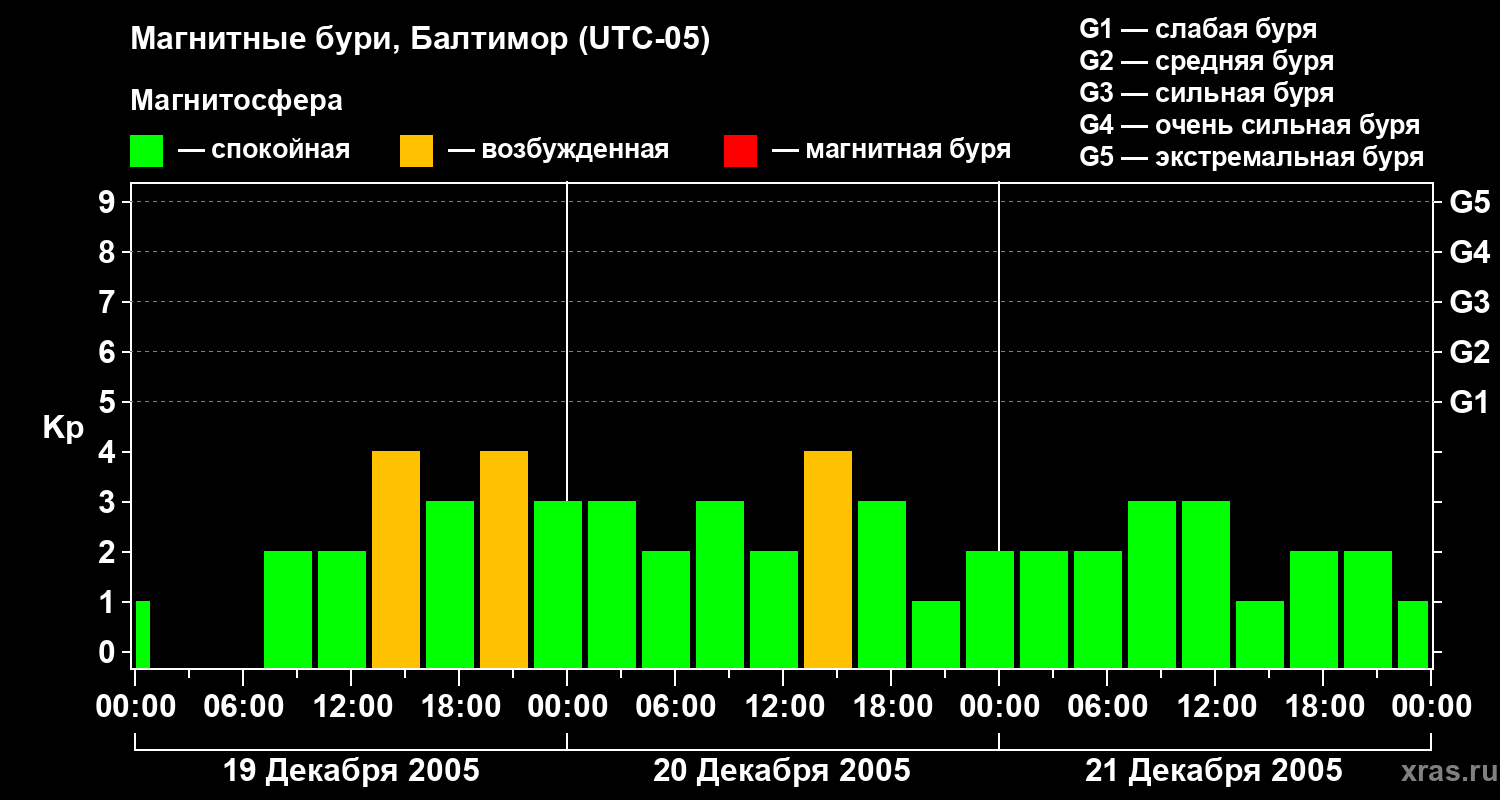Select the line 'G2 — средняя буря'
The width and height of the screenshot is (1500, 800).
pyautogui.click(x=1207, y=61)
